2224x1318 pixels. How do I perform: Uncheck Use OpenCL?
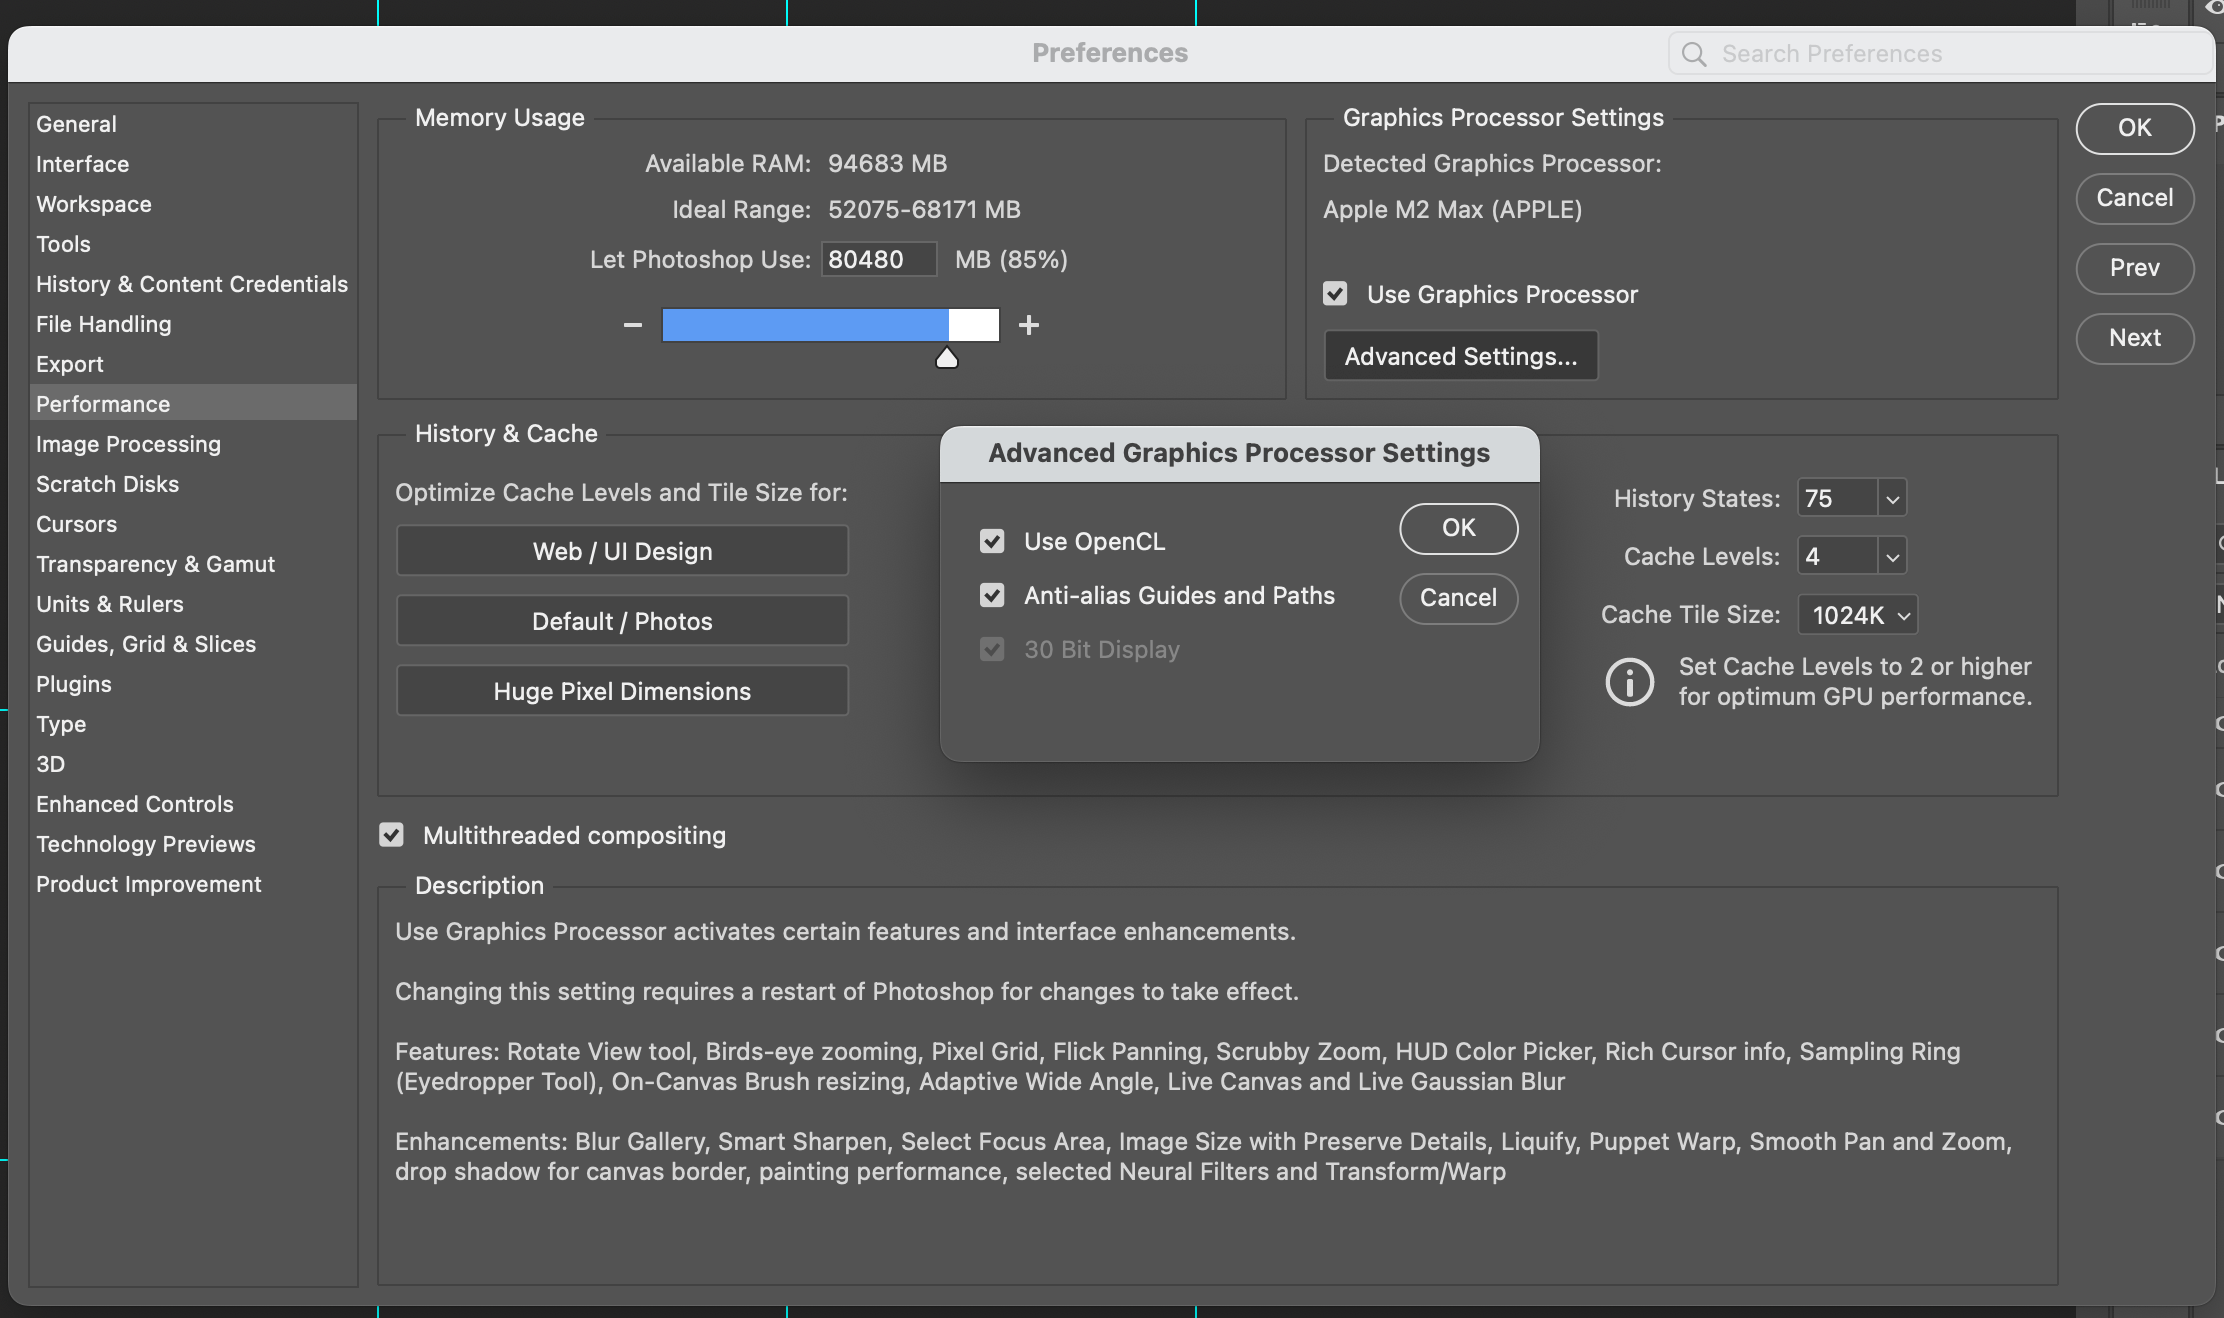click(x=991, y=541)
